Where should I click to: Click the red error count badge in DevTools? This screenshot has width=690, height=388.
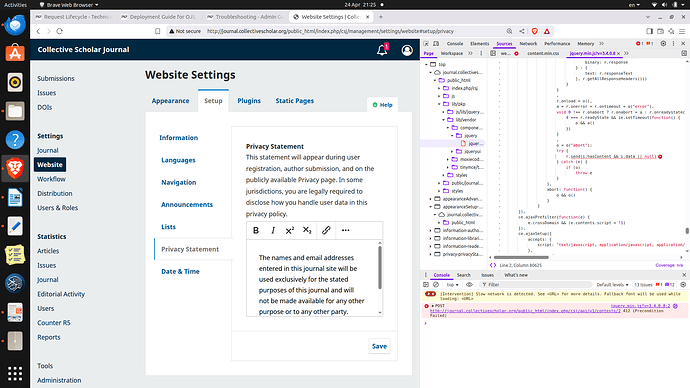[x=639, y=44]
